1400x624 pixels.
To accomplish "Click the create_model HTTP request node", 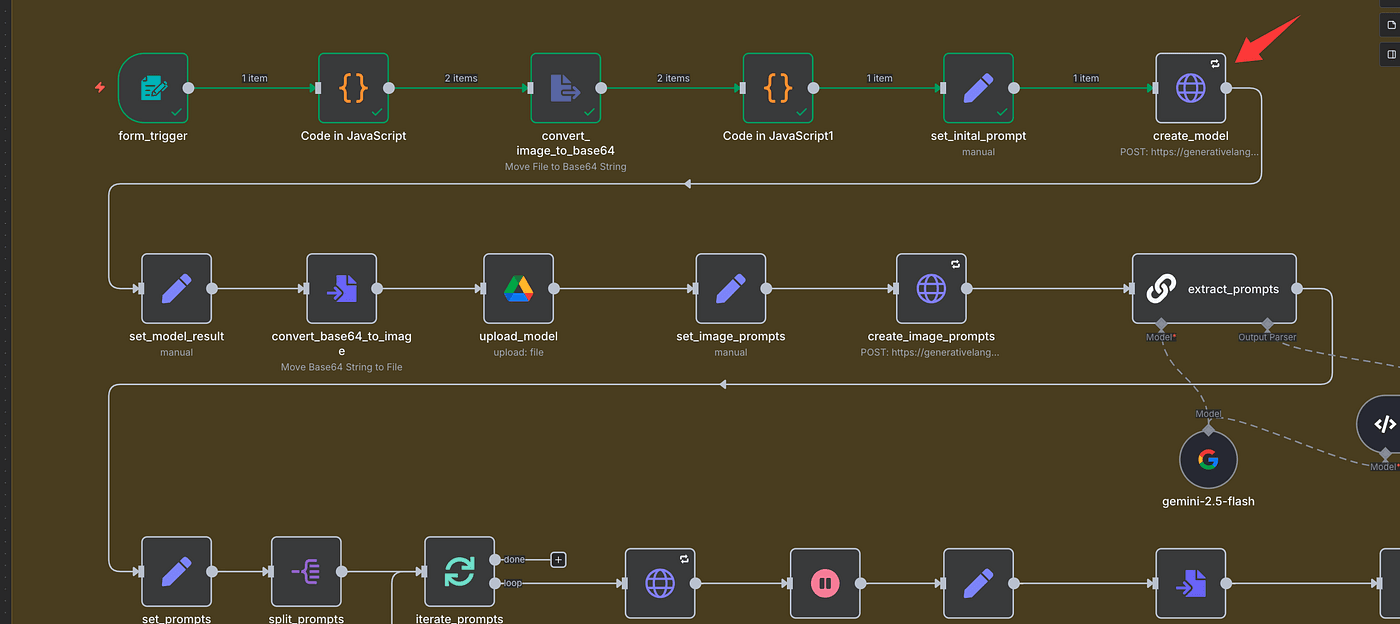I will pos(1190,88).
